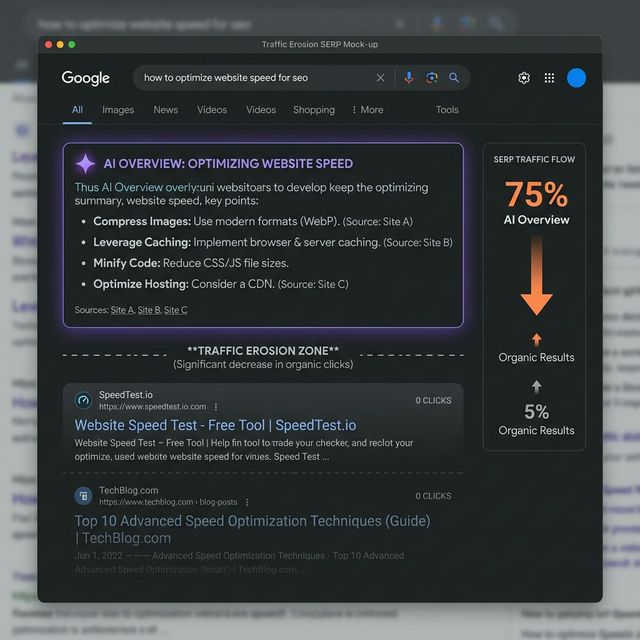Click the blue account profile avatar
This screenshot has height=640, width=640.
click(576, 78)
